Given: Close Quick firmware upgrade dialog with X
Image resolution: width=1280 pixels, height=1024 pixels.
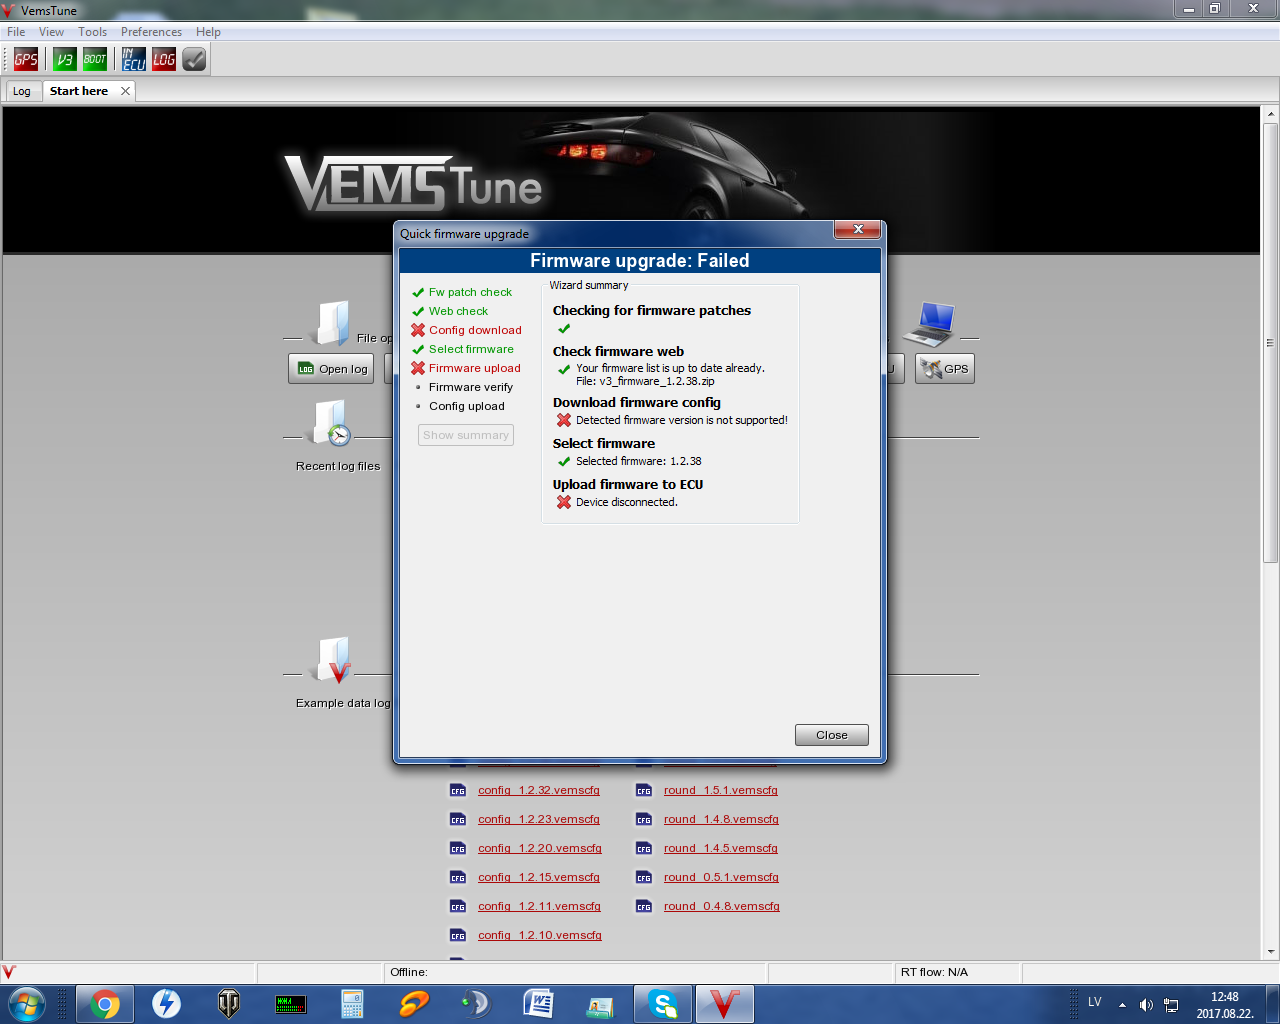Looking at the screenshot, I should pos(858,230).
